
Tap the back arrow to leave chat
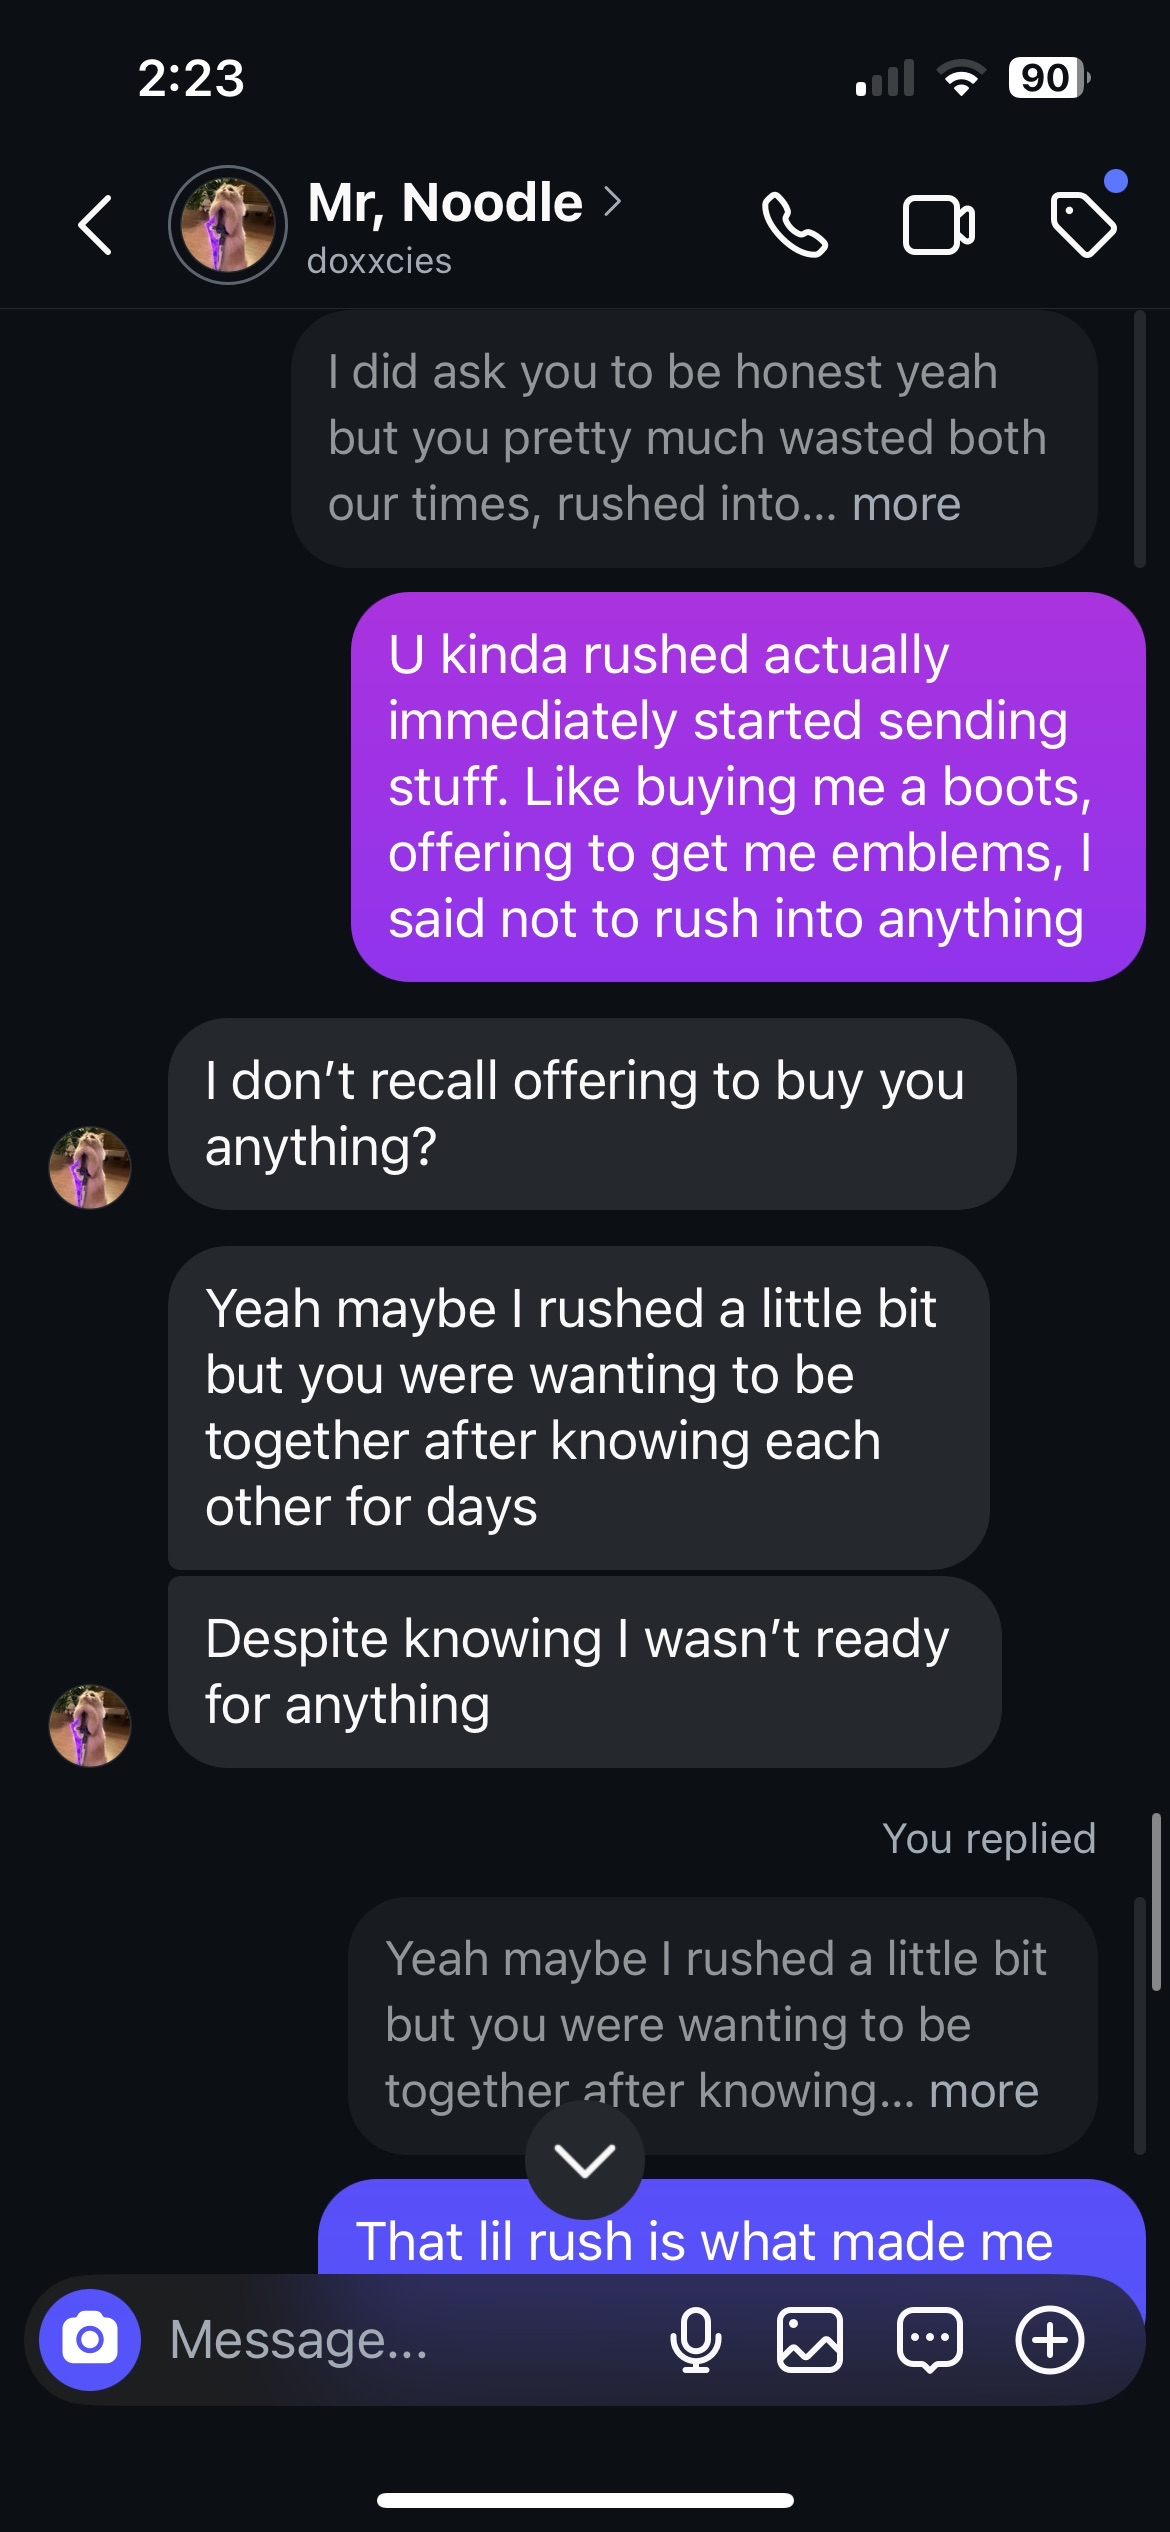96,225
